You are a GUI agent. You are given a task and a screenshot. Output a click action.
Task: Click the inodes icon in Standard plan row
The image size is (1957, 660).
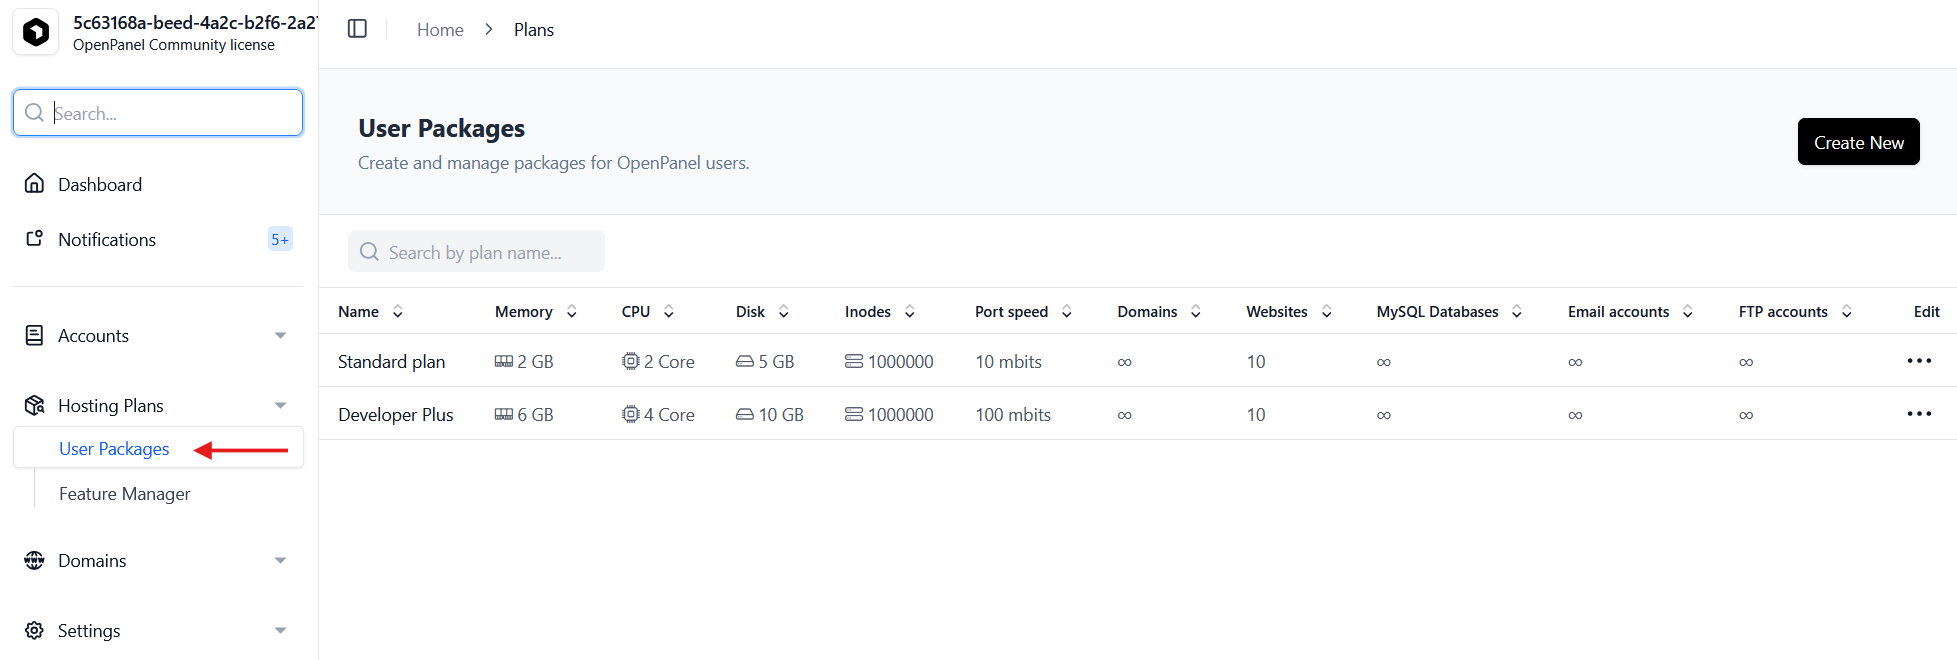pyautogui.click(x=854, y=361)
